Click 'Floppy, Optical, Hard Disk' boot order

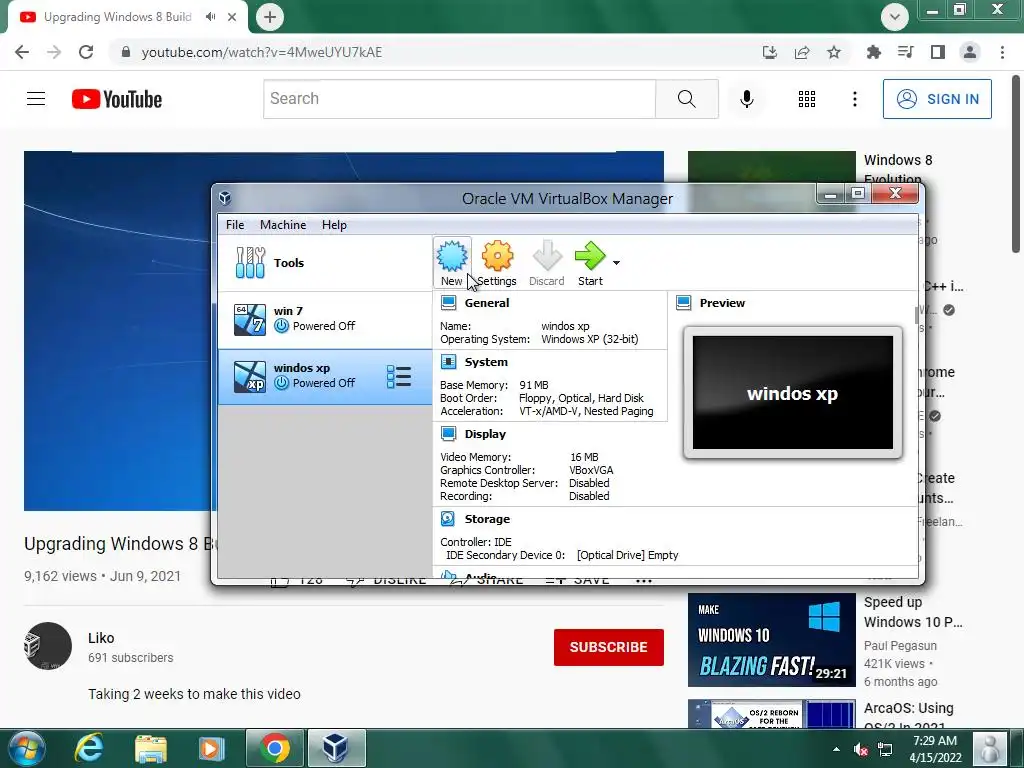[581, 398]
